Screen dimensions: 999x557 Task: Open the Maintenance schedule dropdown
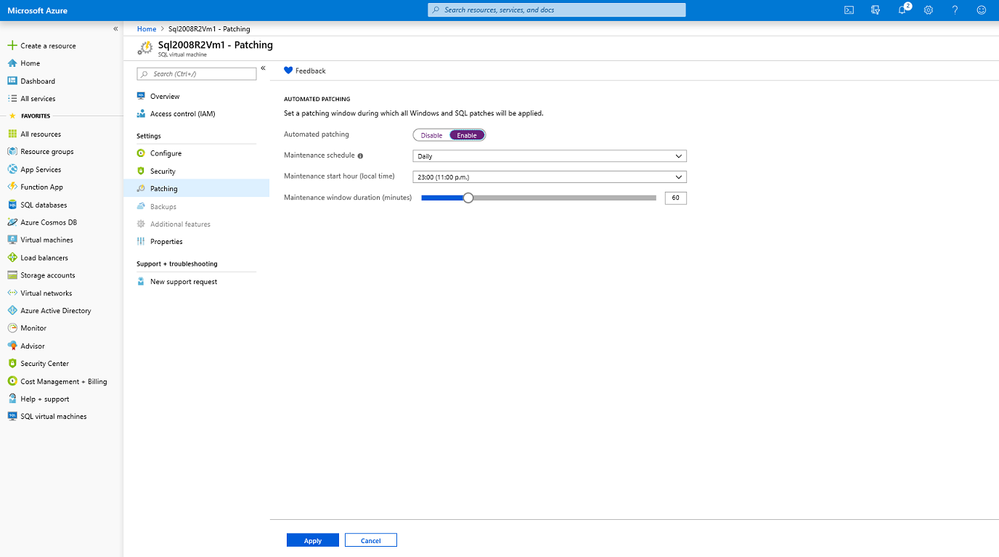(x=549, y=156)
